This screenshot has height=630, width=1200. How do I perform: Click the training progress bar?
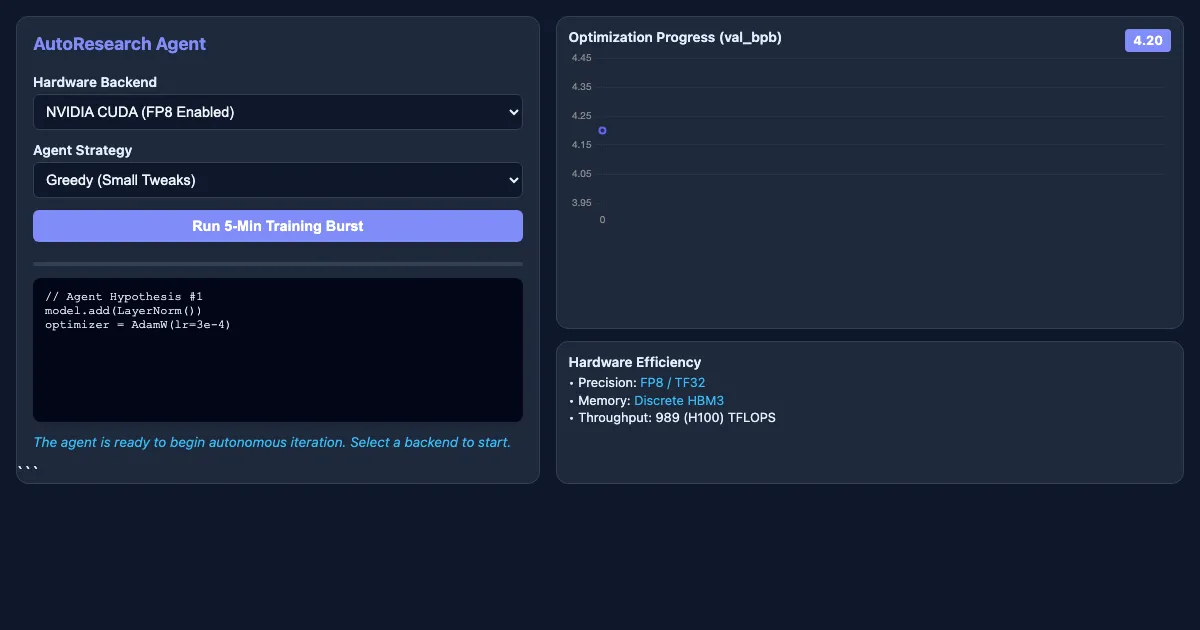278,264
